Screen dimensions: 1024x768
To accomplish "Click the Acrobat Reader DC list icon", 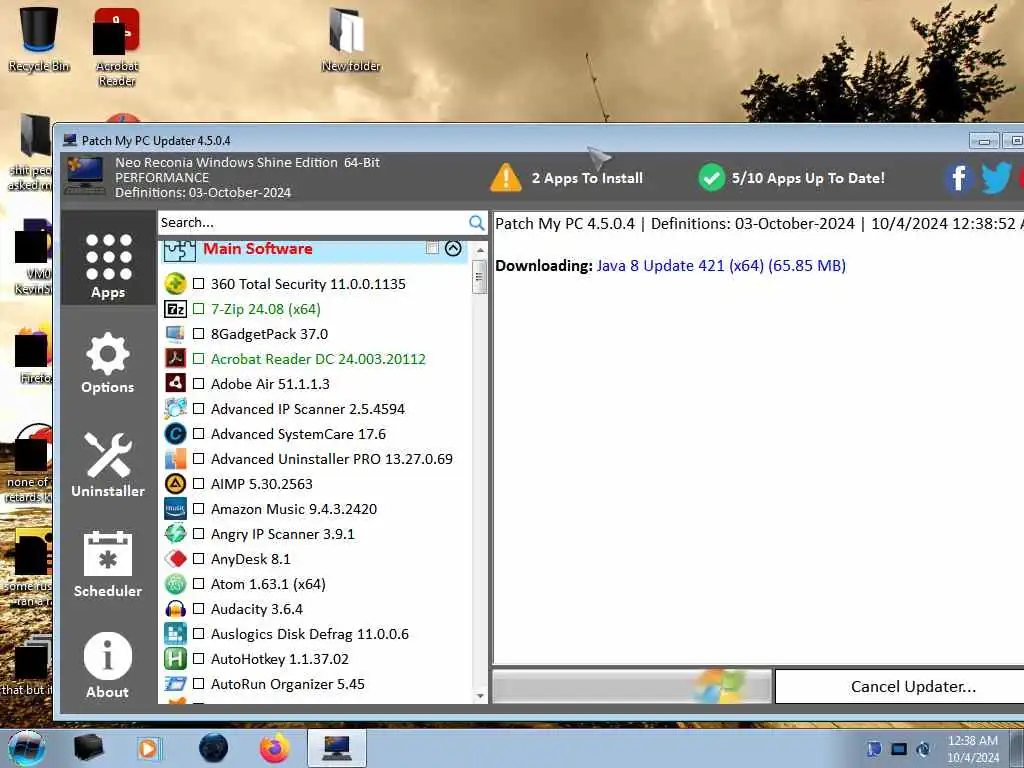I will [175, 359].
